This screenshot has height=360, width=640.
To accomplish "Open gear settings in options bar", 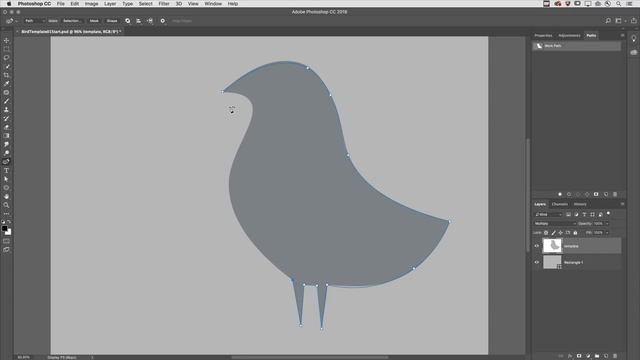I will tap(162, 21).
